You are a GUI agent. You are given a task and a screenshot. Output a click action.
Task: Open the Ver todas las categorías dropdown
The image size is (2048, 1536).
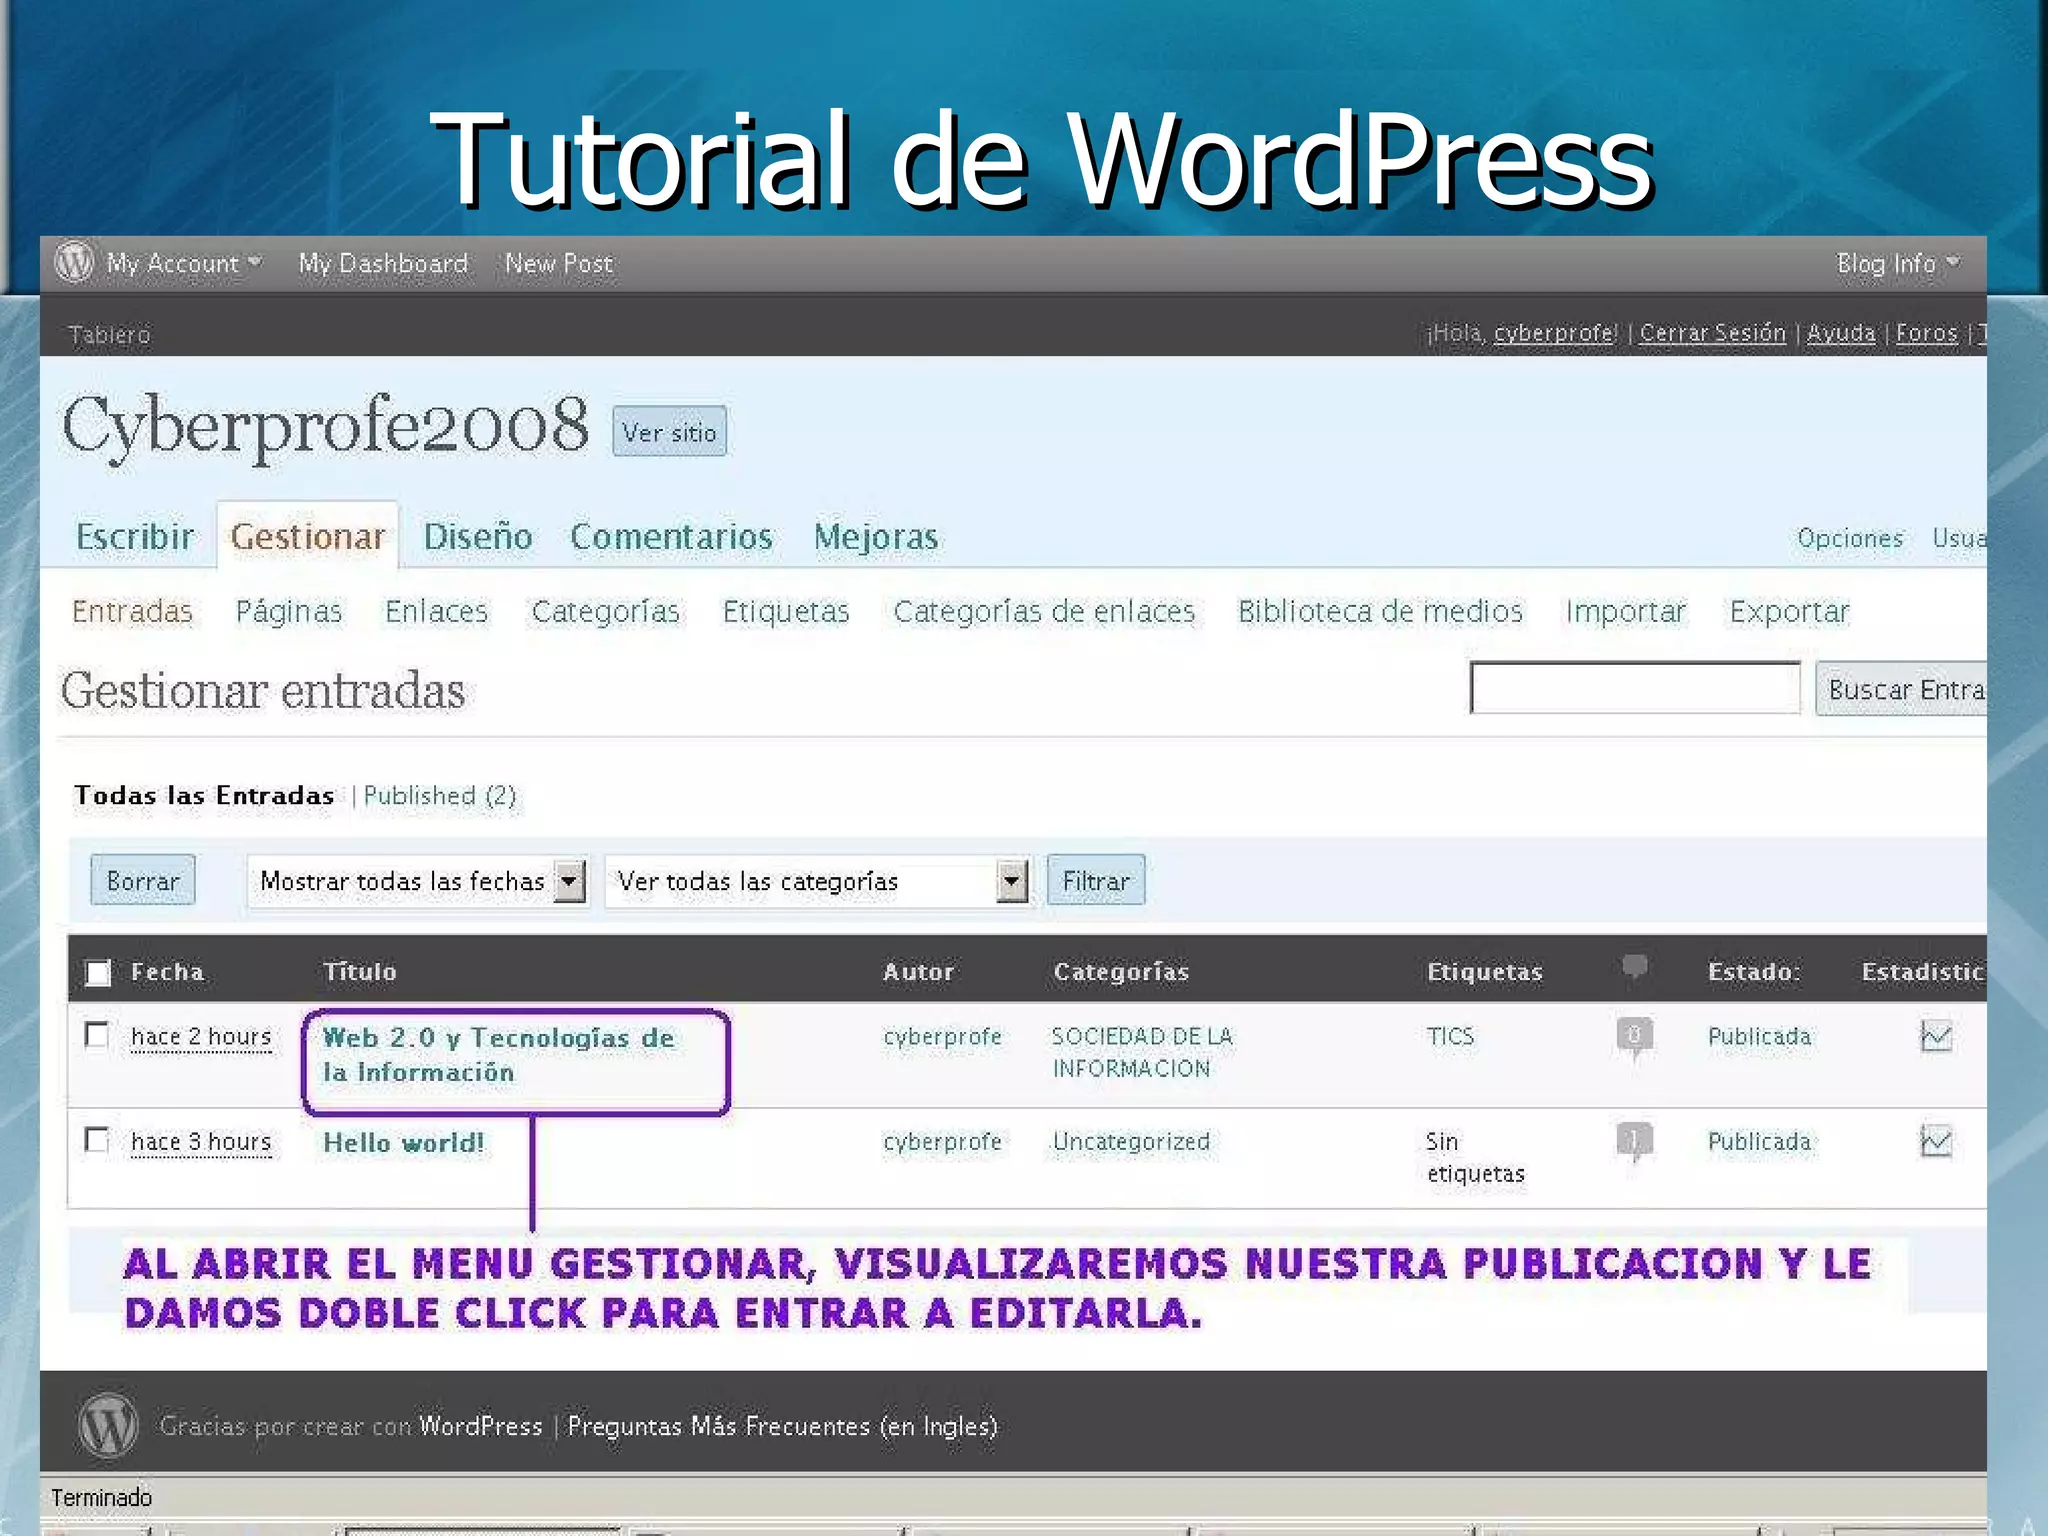[817, 881]
